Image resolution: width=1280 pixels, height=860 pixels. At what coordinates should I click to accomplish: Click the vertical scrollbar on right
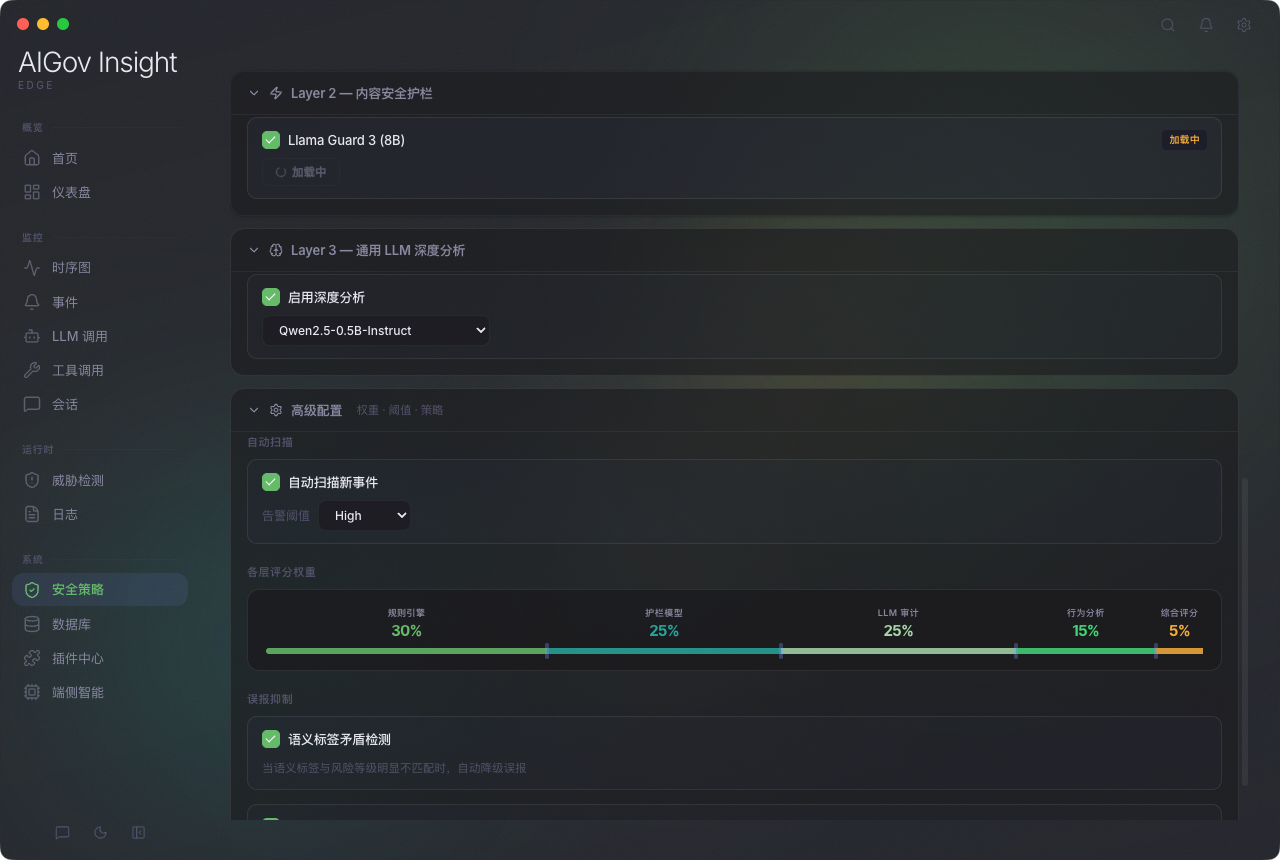(x=1245, y=631)
